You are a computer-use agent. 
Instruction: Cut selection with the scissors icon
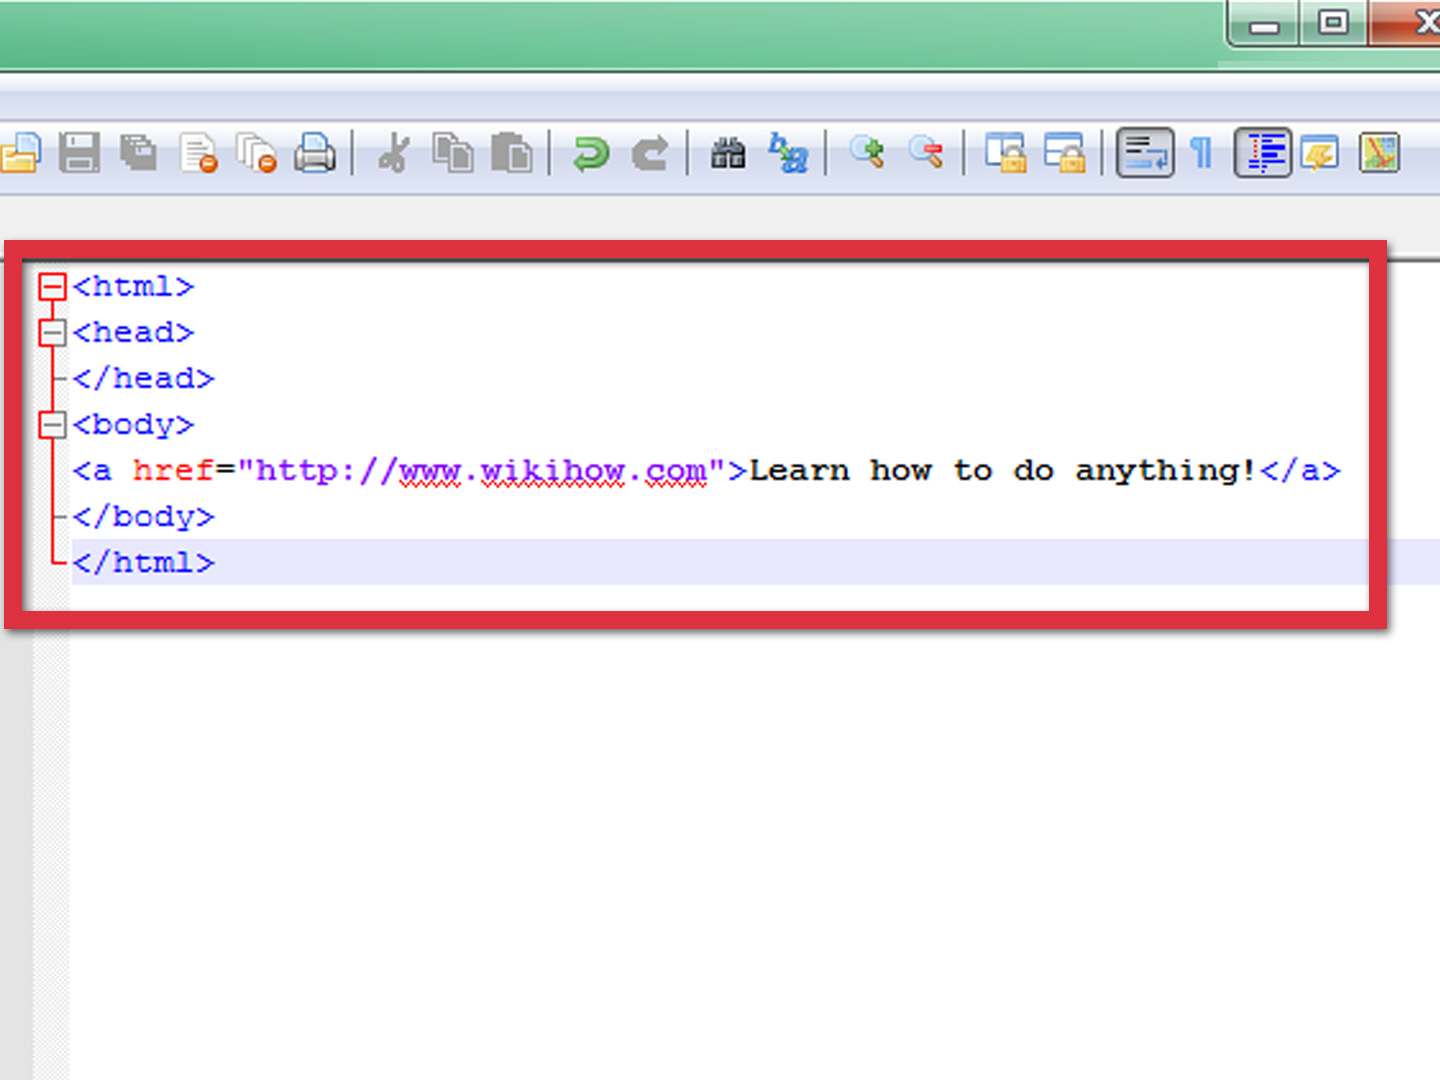[x=393, y=153]
